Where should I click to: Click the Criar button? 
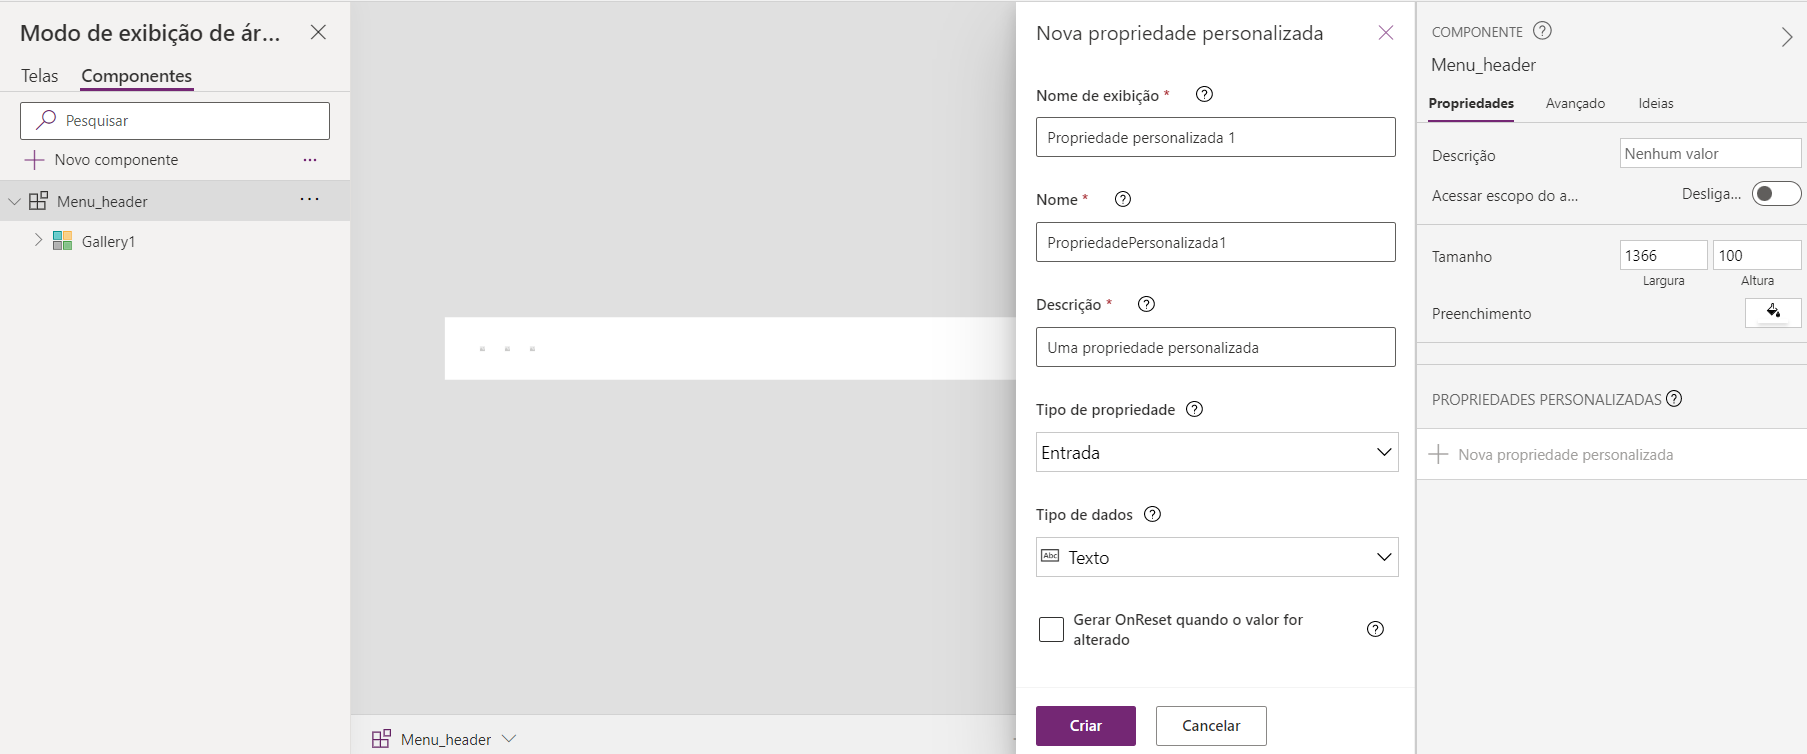click(x=1085, y=726)
